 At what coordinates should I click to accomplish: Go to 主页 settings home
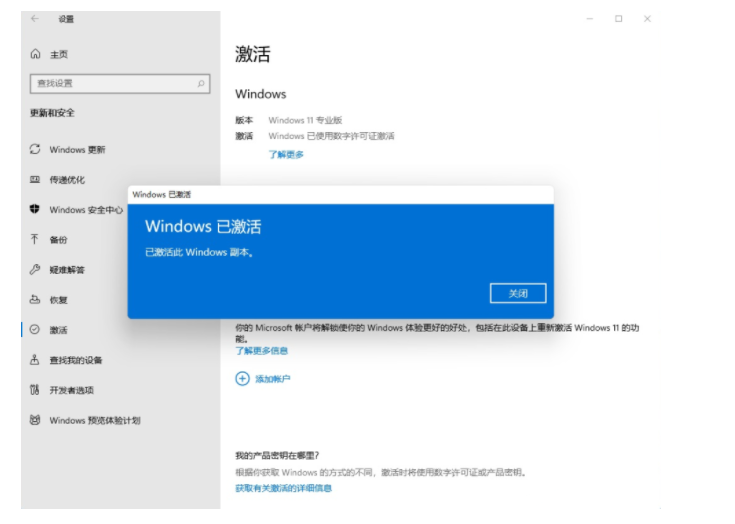tap(59, 54)
